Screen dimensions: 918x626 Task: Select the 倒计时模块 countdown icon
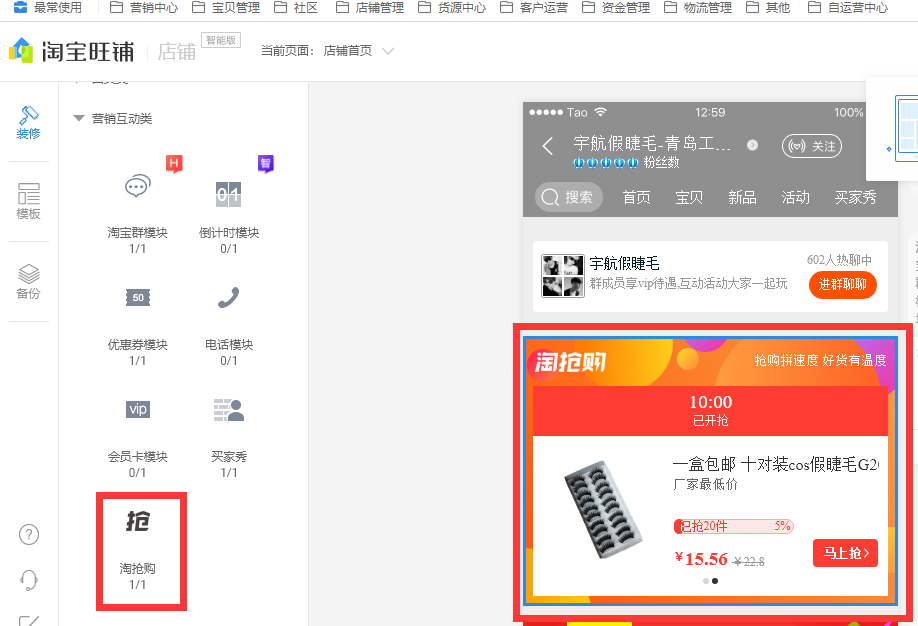(x=229, y=193)
